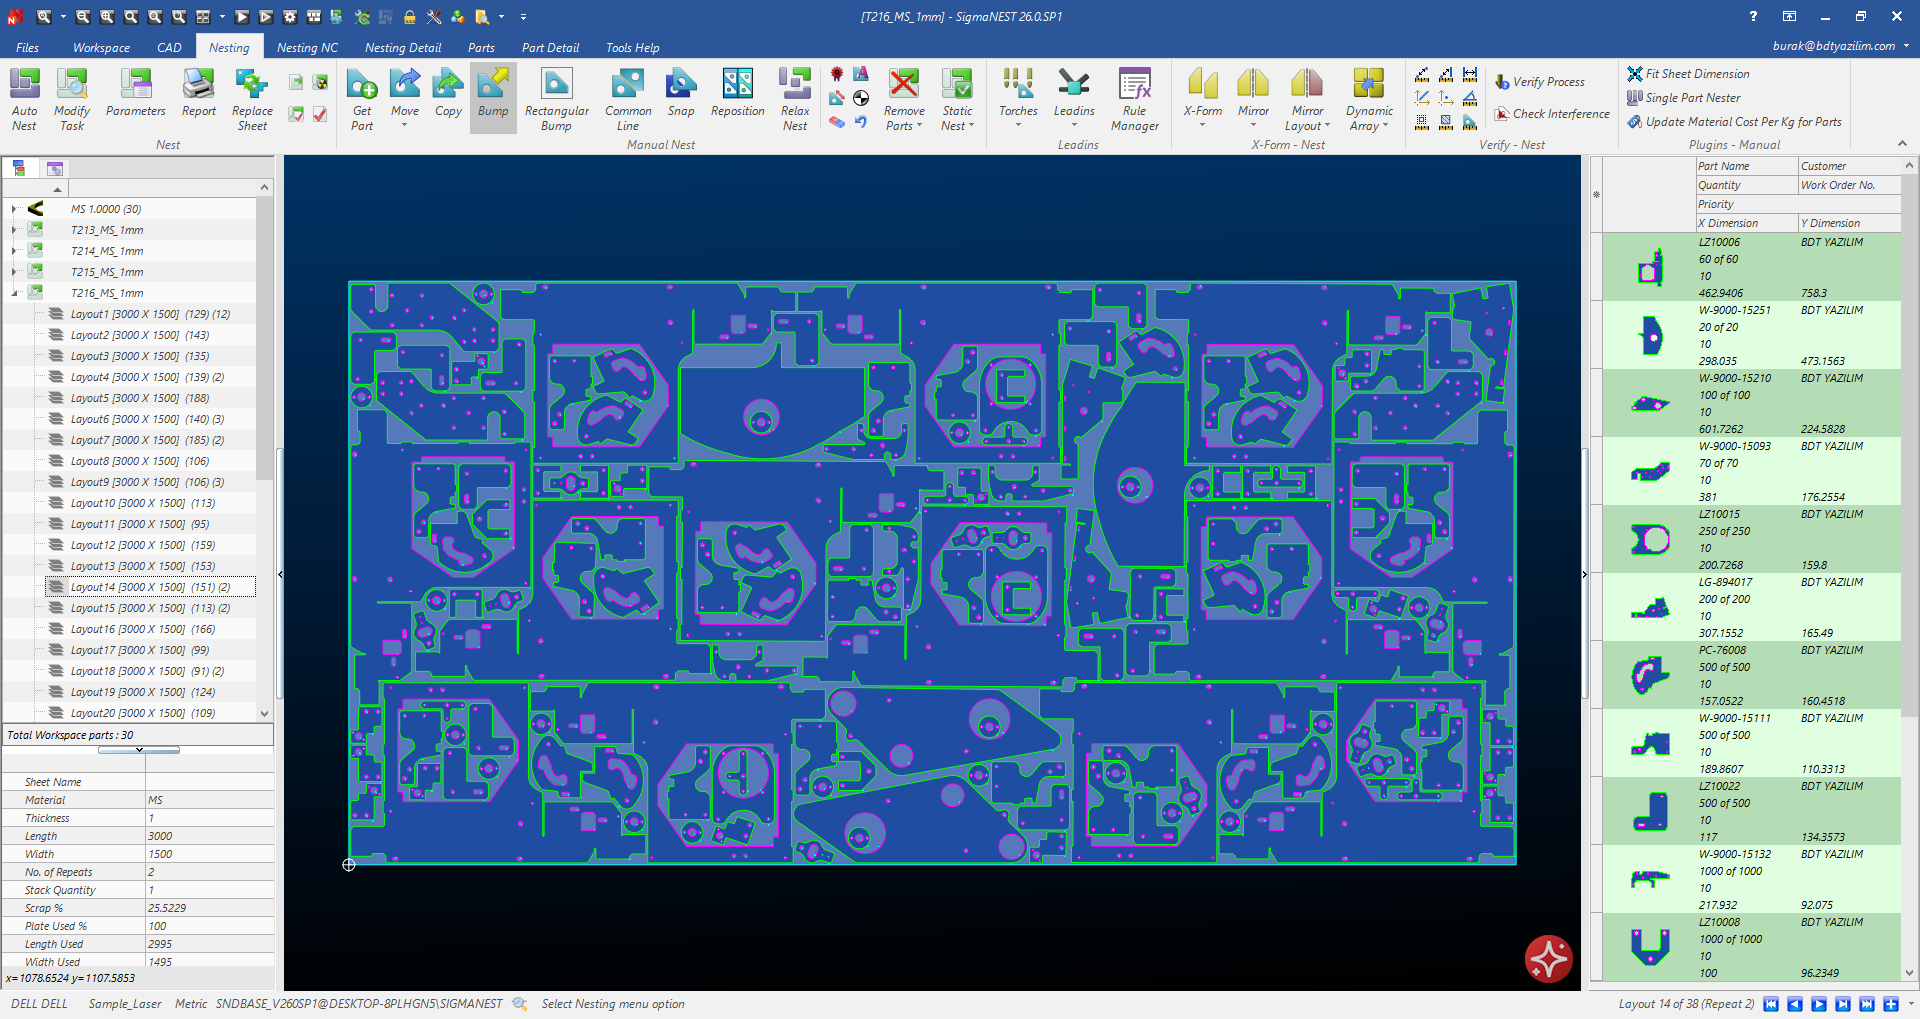Open Modify Task tool
This screenshot has width=1920, height=1019.
[72, 99]
